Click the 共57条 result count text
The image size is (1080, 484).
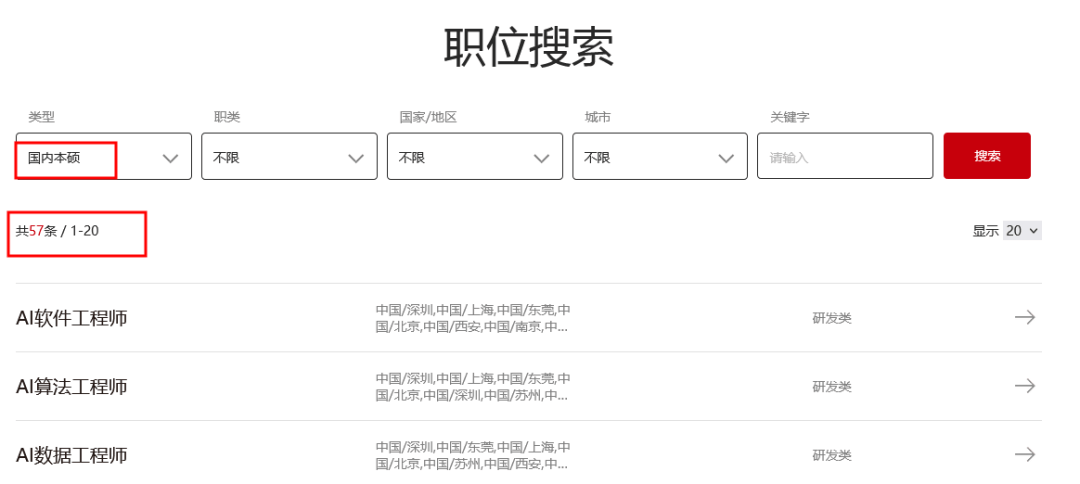(36, 231)
